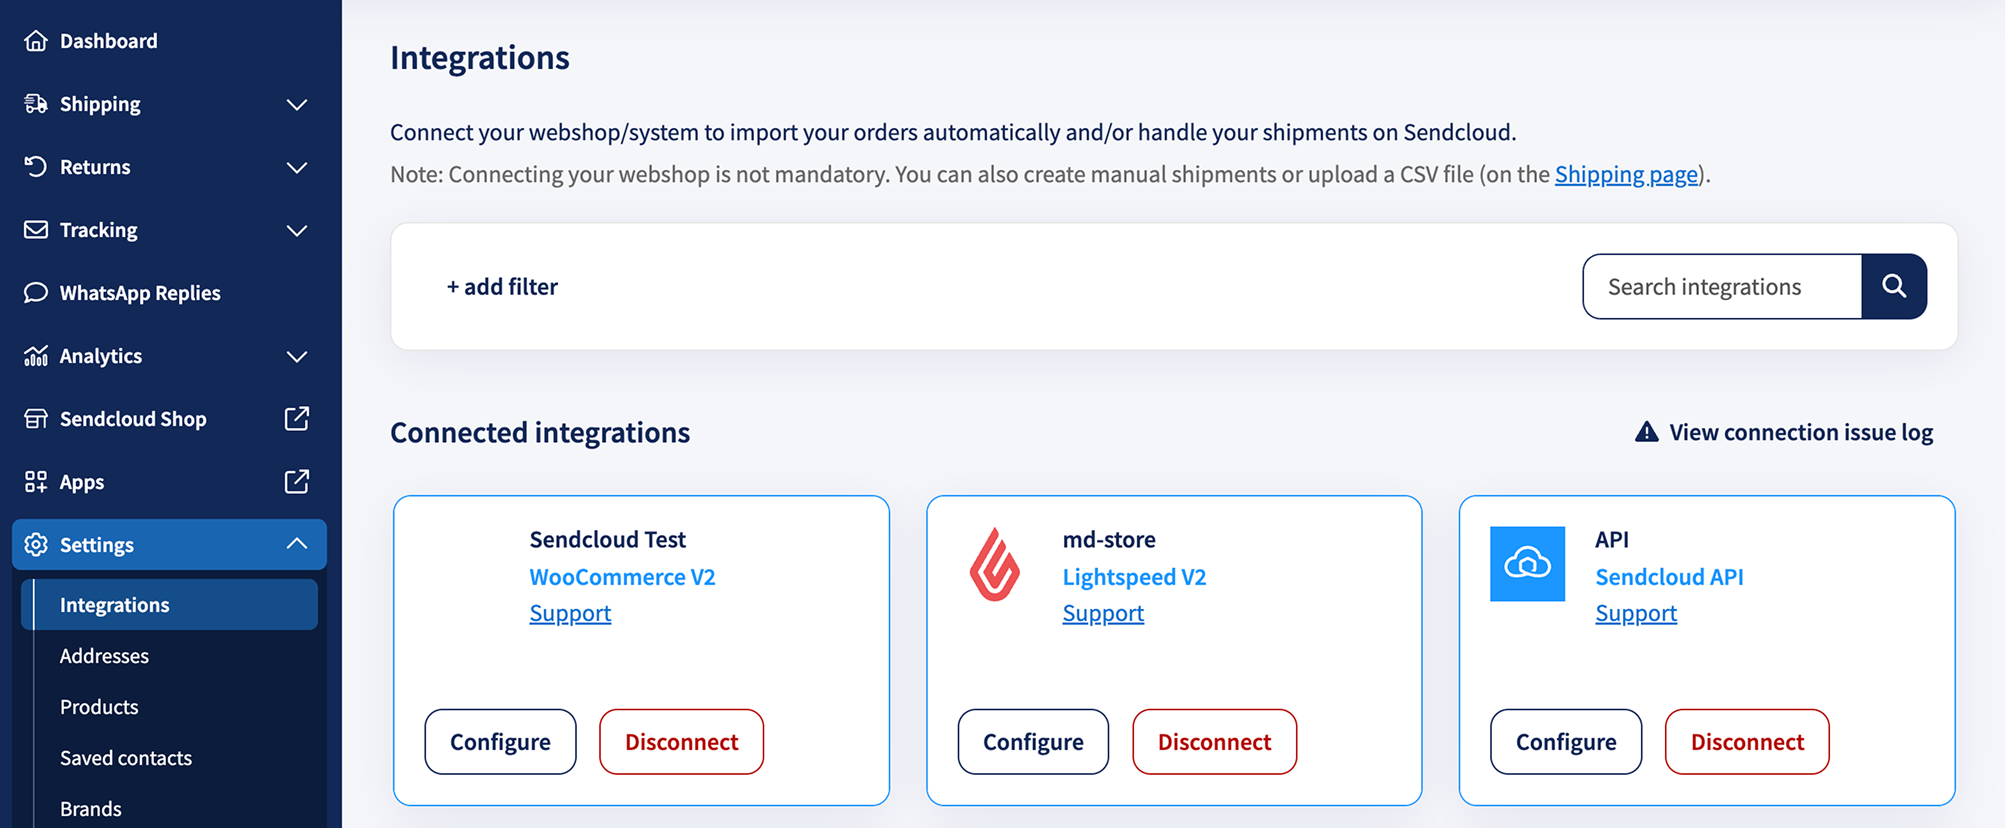Click the Apps external link icon
This screenshot has width=2006, height=828.
(297, 481)
